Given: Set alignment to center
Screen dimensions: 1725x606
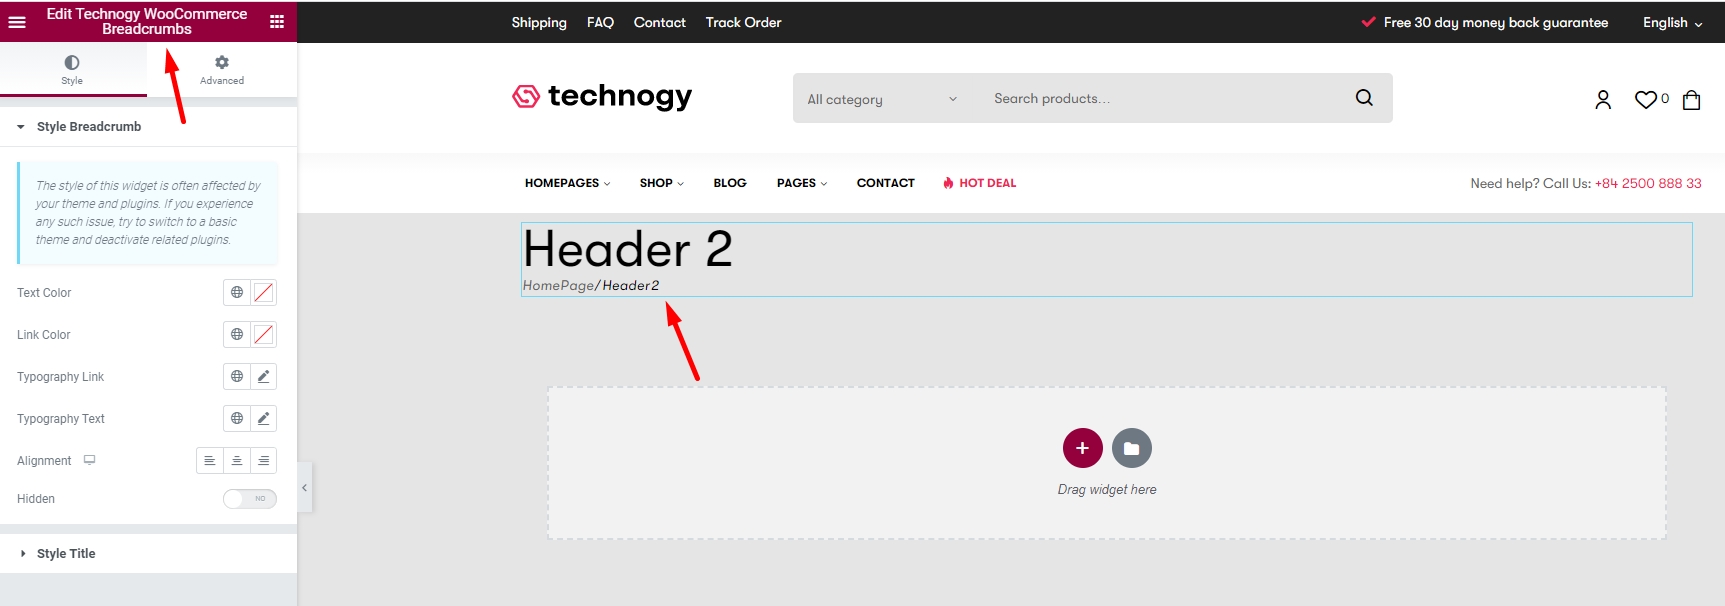Looking at the screenshot, I should (237, 461).
